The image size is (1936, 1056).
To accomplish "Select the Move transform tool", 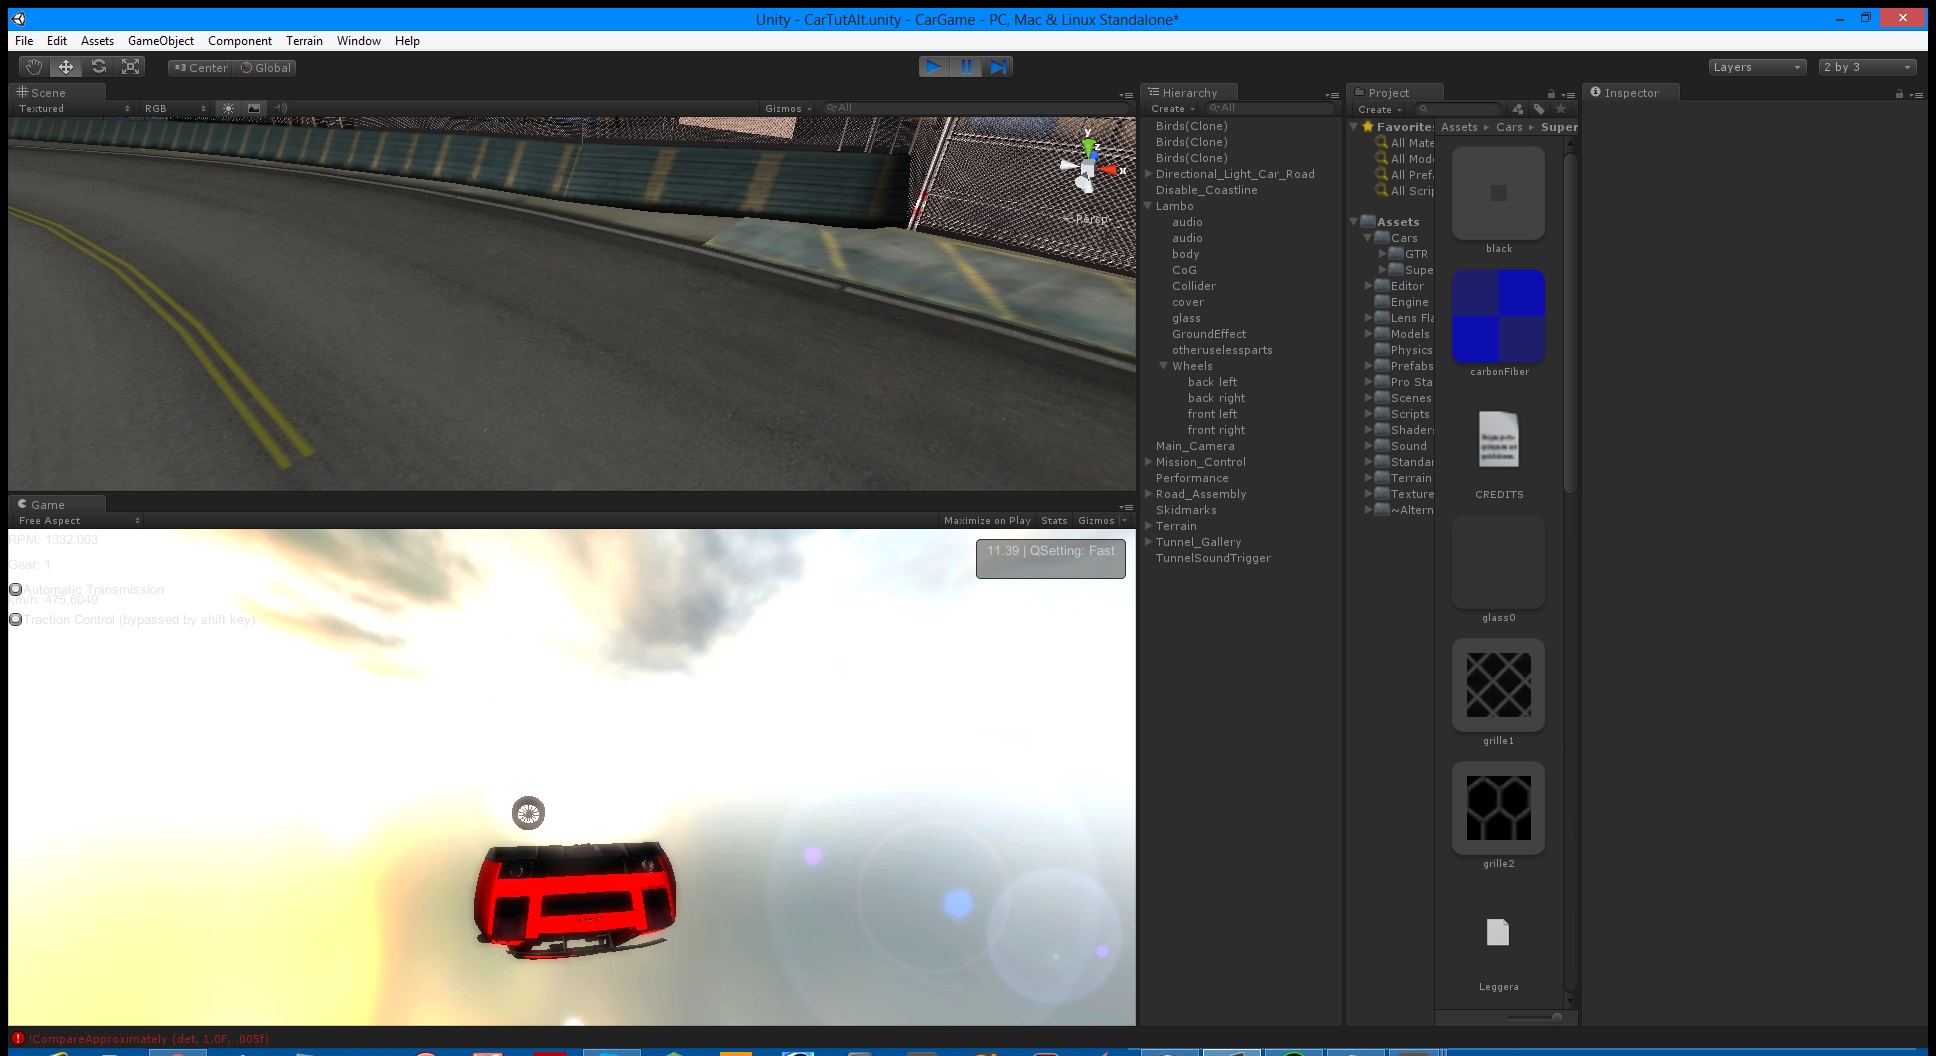I will pyautogui.click(x=65, y=66).
